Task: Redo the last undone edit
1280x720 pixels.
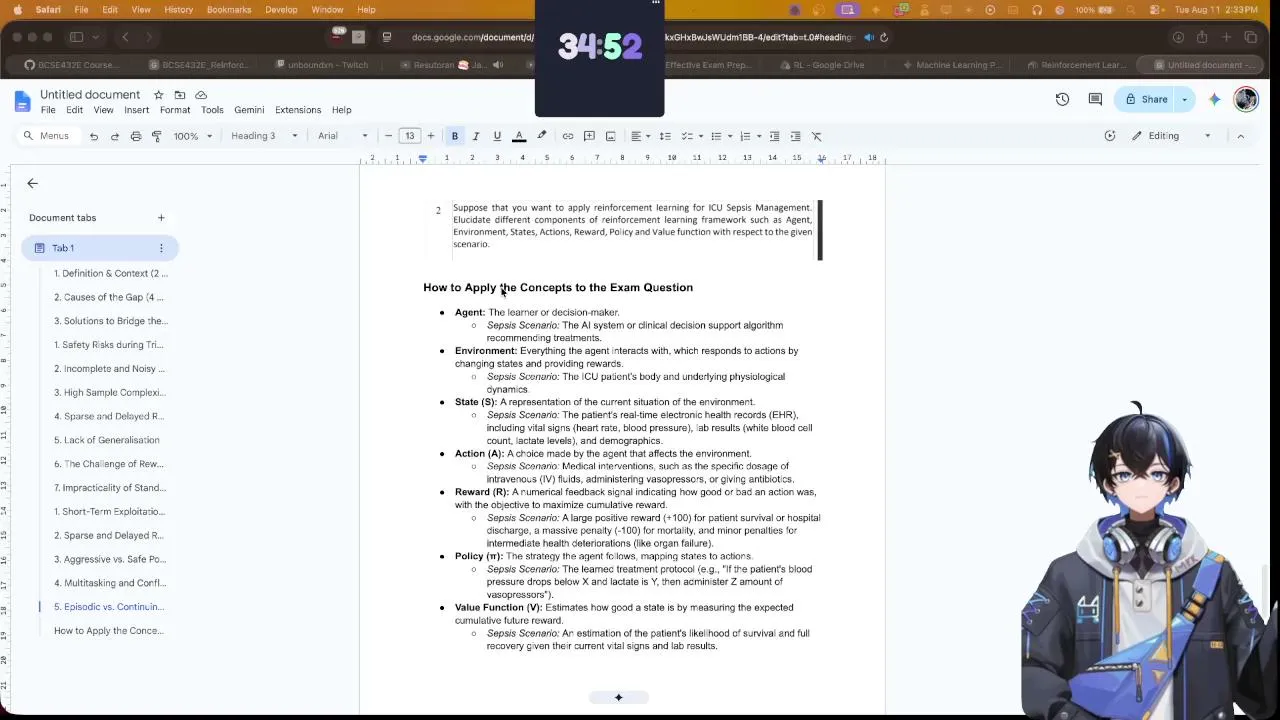Action: (x=115, y=136)
